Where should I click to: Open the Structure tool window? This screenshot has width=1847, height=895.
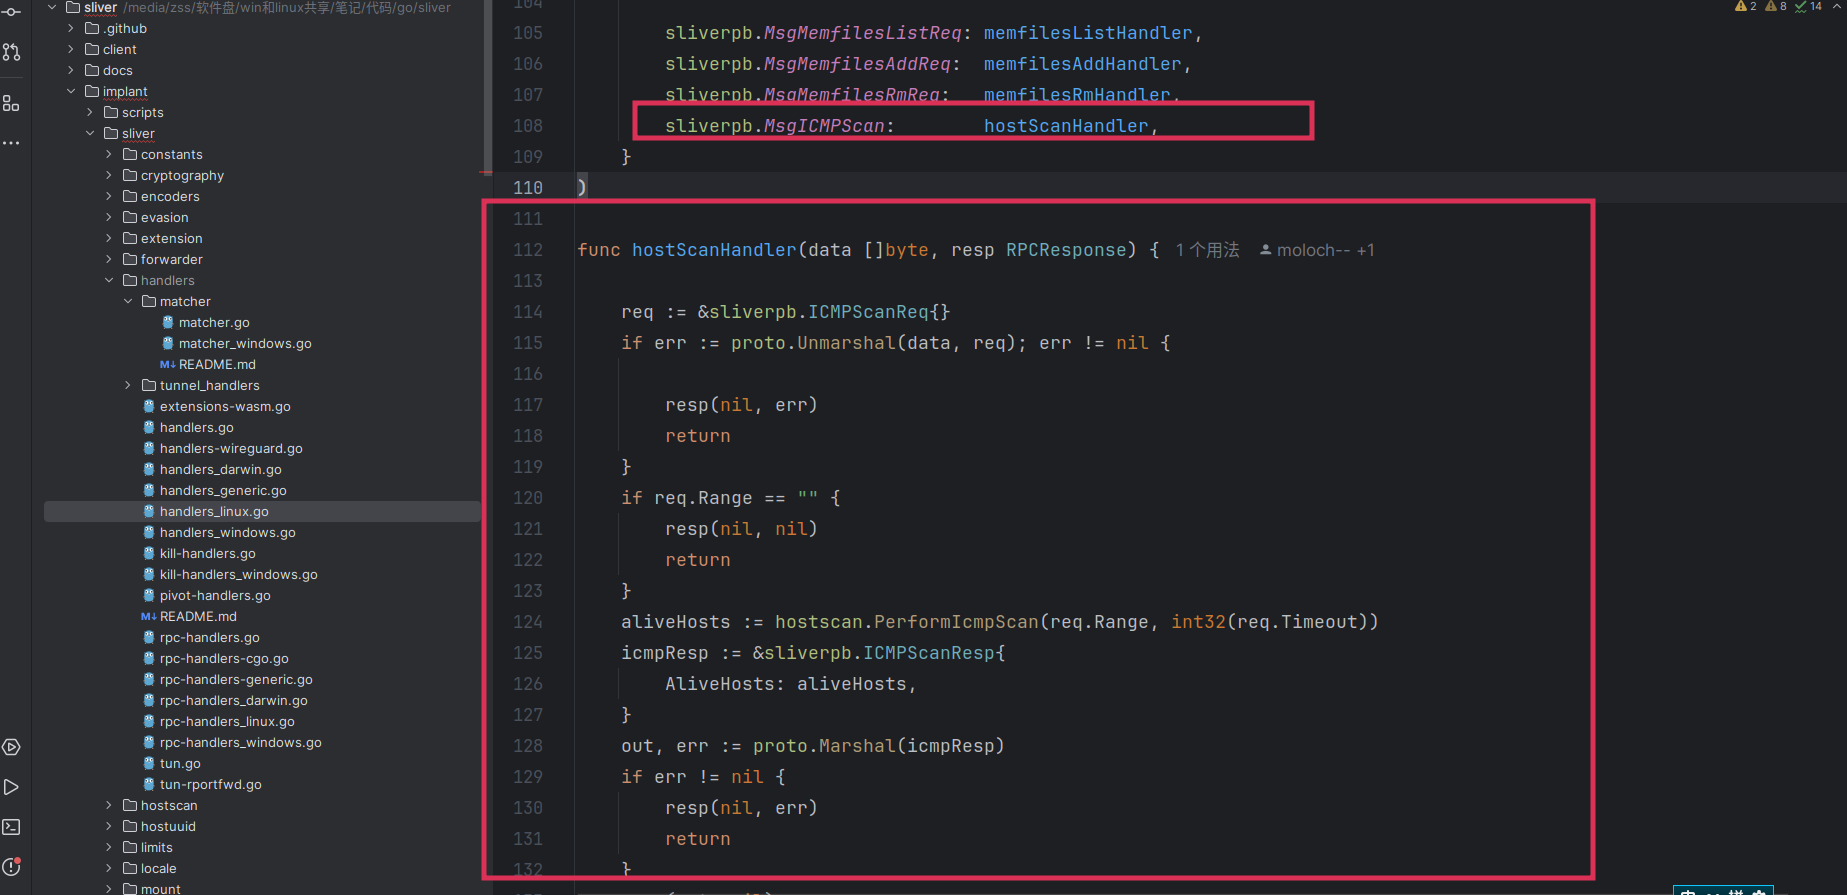pos(12,103)
